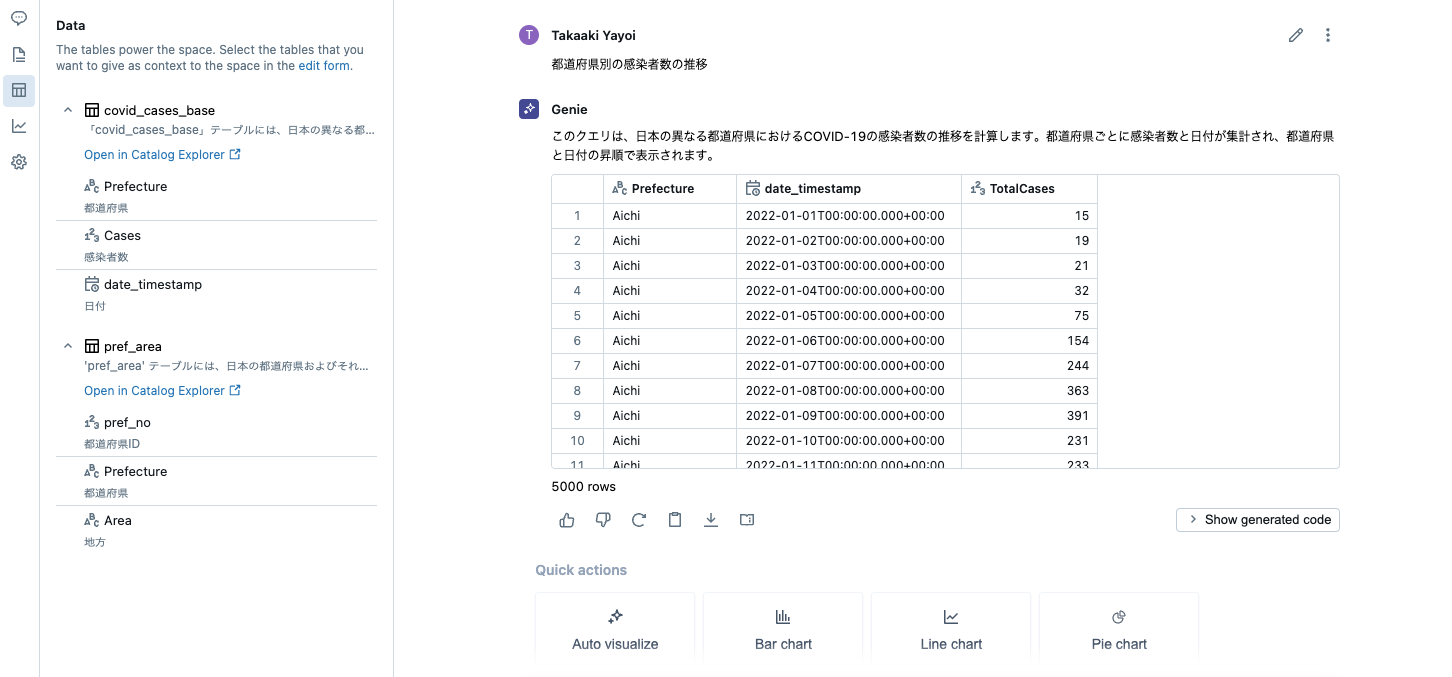Expand Show generated code
The width and height of the screenshot is (1452, 677).
click(x=1257, y=519)
